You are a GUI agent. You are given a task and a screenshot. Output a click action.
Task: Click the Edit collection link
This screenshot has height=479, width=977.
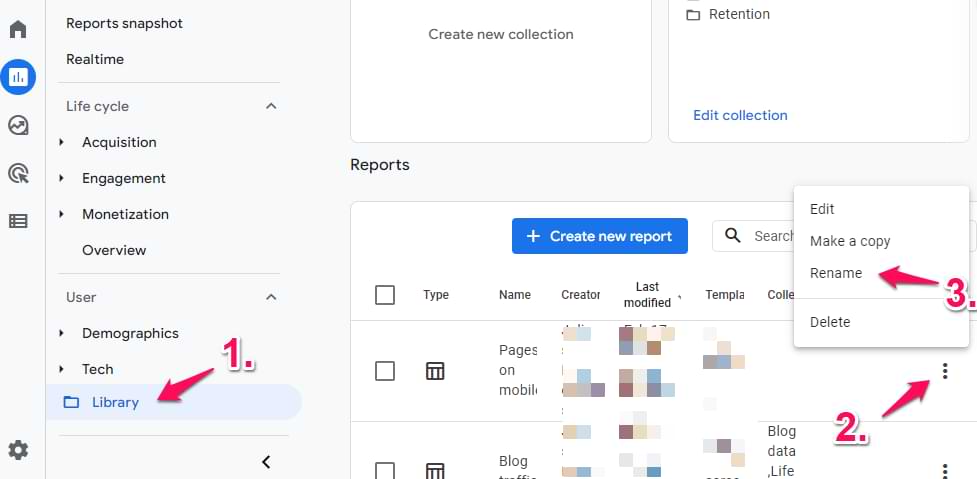point(740,115)
